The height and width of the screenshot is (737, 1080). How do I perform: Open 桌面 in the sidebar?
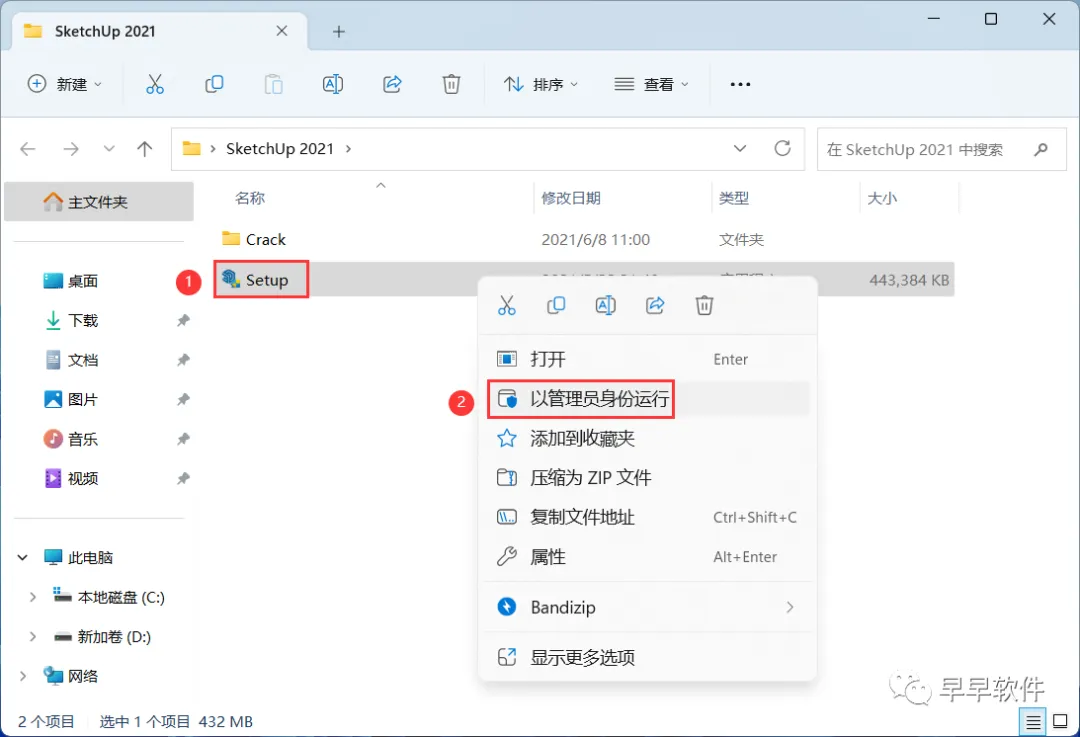point(83,281)
